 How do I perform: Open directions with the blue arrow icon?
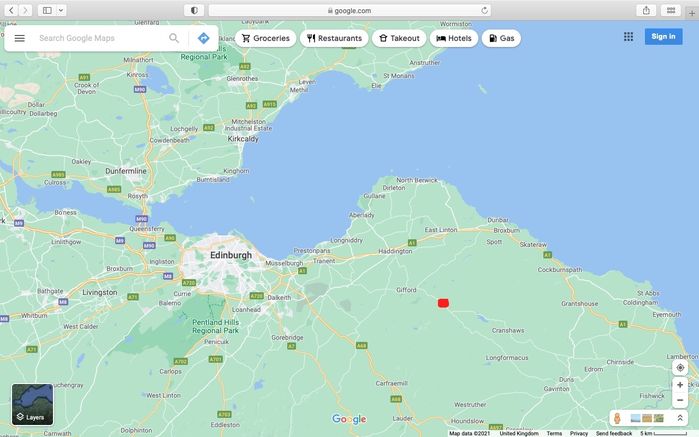(203, 38)
